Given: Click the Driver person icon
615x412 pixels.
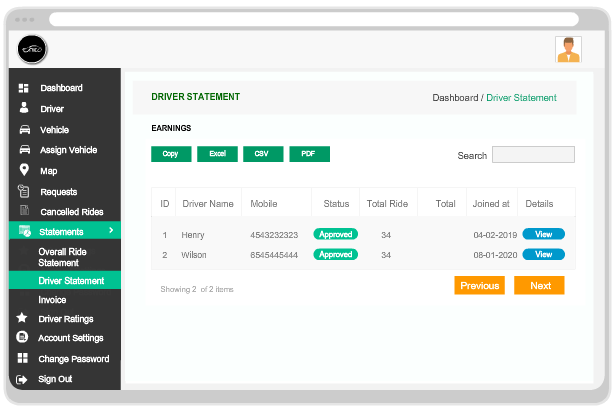Looking at the screenshot, I should point(24,108).
